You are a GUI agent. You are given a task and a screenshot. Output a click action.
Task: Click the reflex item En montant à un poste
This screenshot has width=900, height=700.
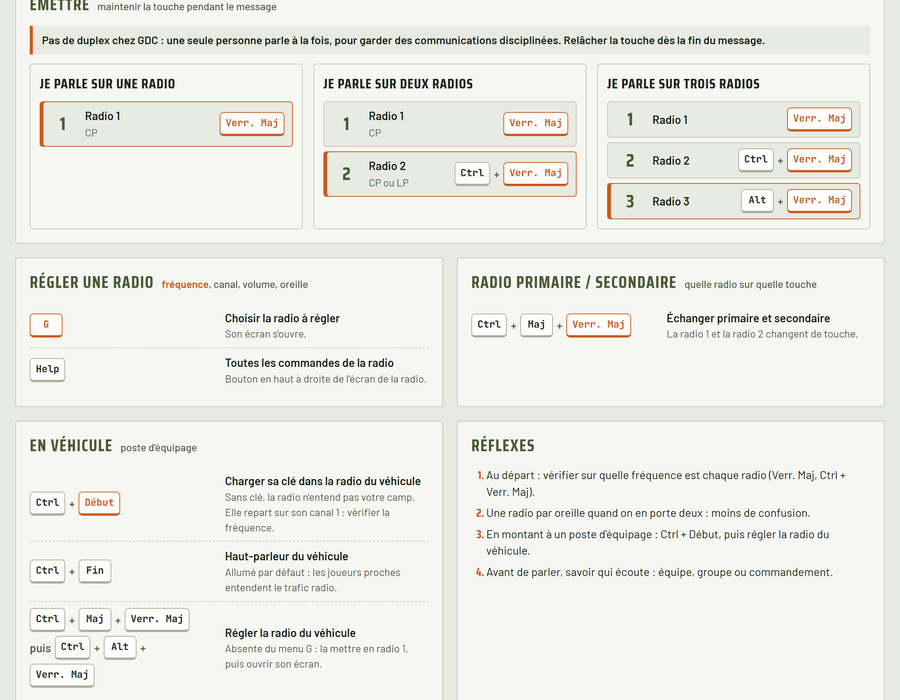tap(658, 542)
